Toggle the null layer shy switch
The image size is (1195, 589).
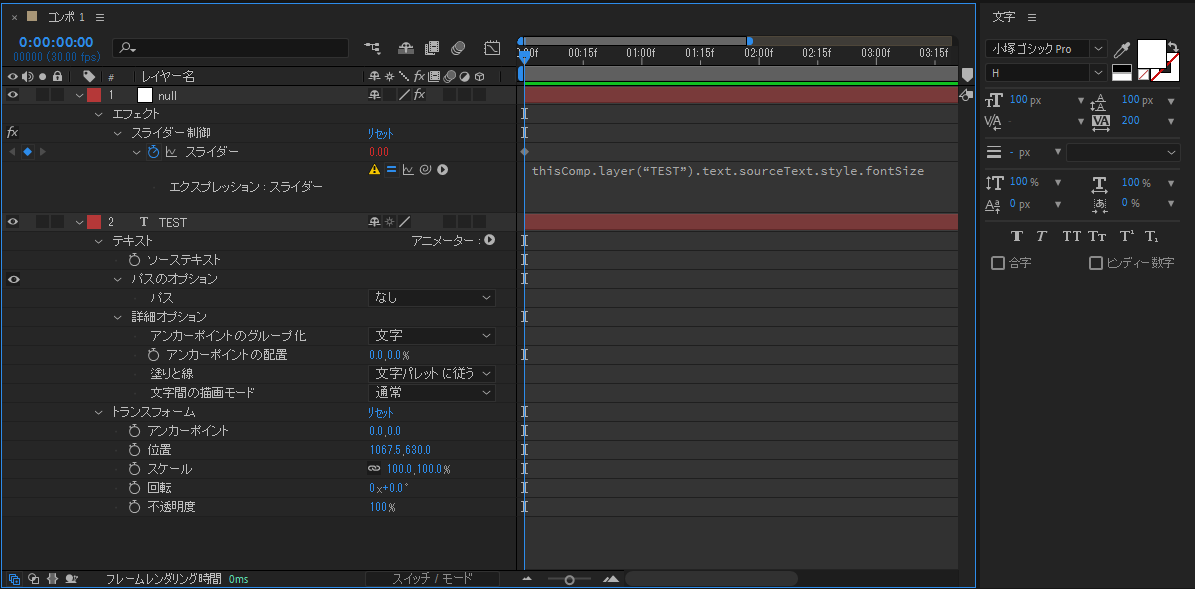click(374, 95)
